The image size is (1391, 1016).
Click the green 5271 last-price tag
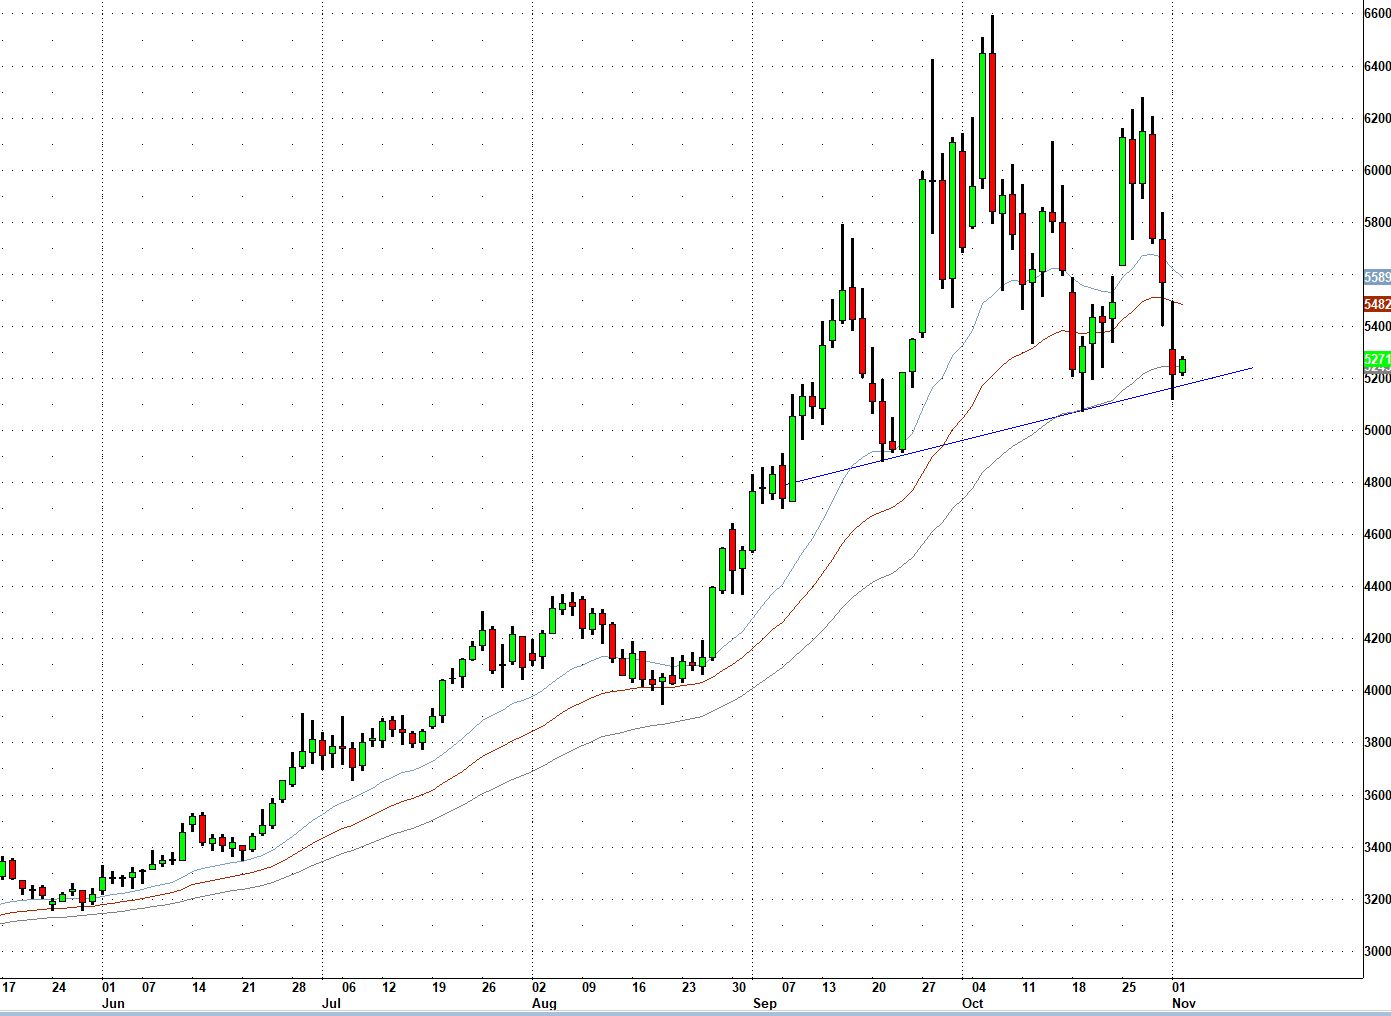1377,359
